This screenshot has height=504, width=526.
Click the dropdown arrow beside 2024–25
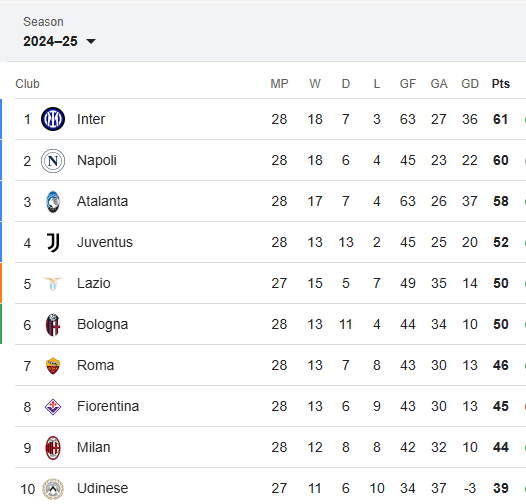coord(91,42)
